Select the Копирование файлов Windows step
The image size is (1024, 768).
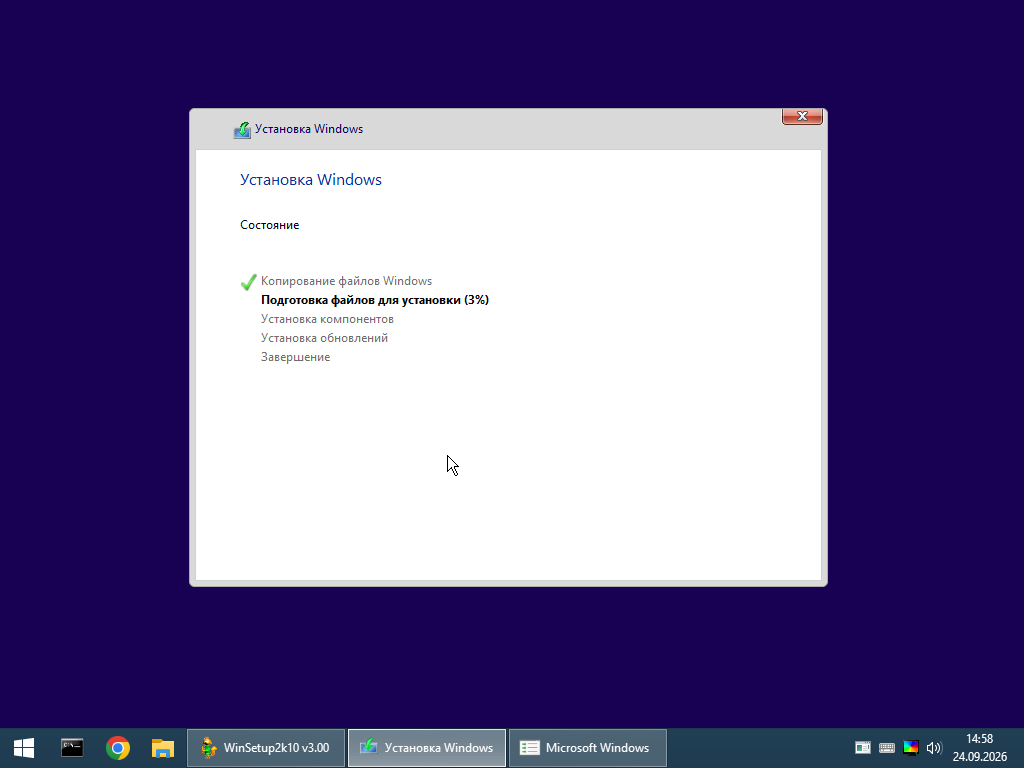pos(346,281)
